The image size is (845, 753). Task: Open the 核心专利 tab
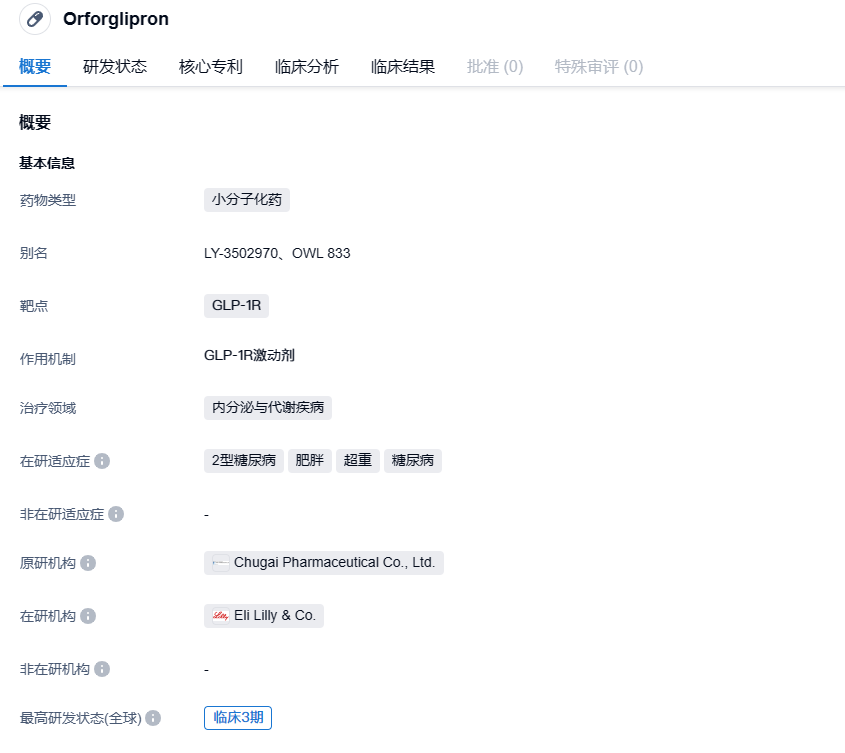pyautogui.click(x=211, y=67)
